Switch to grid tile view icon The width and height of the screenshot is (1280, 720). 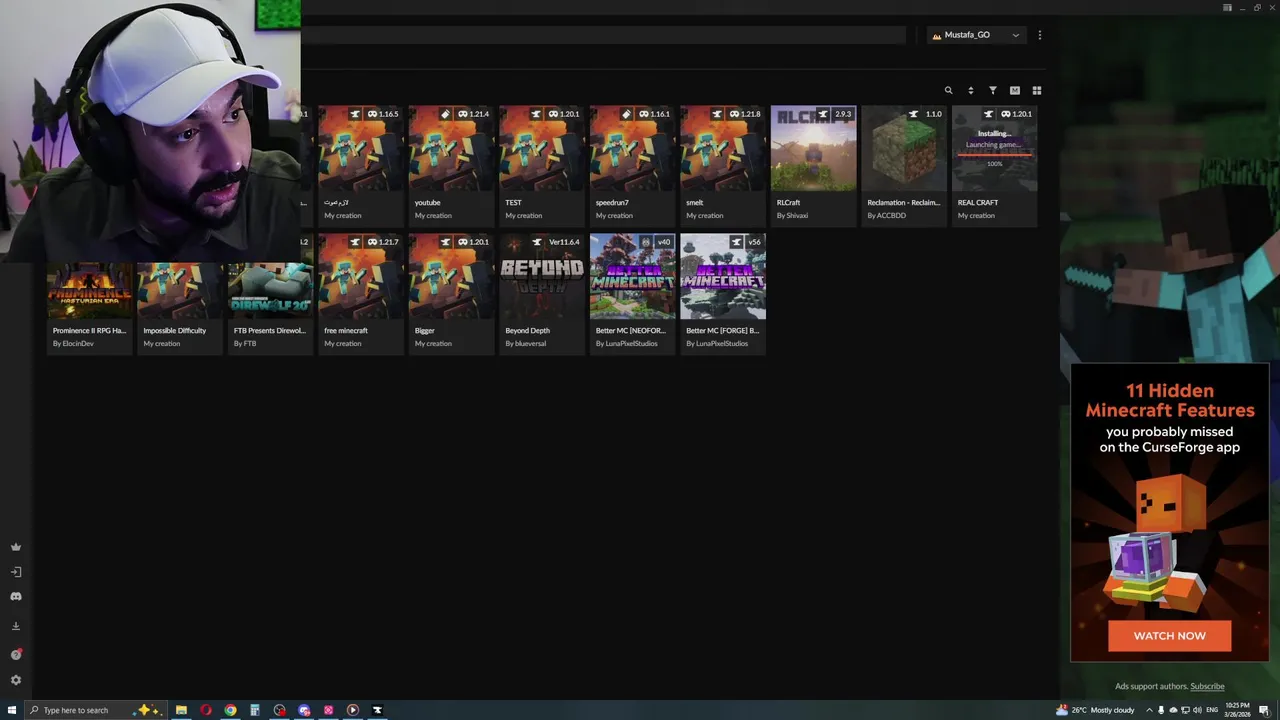pyautogui.click(x=1037, y=90)
